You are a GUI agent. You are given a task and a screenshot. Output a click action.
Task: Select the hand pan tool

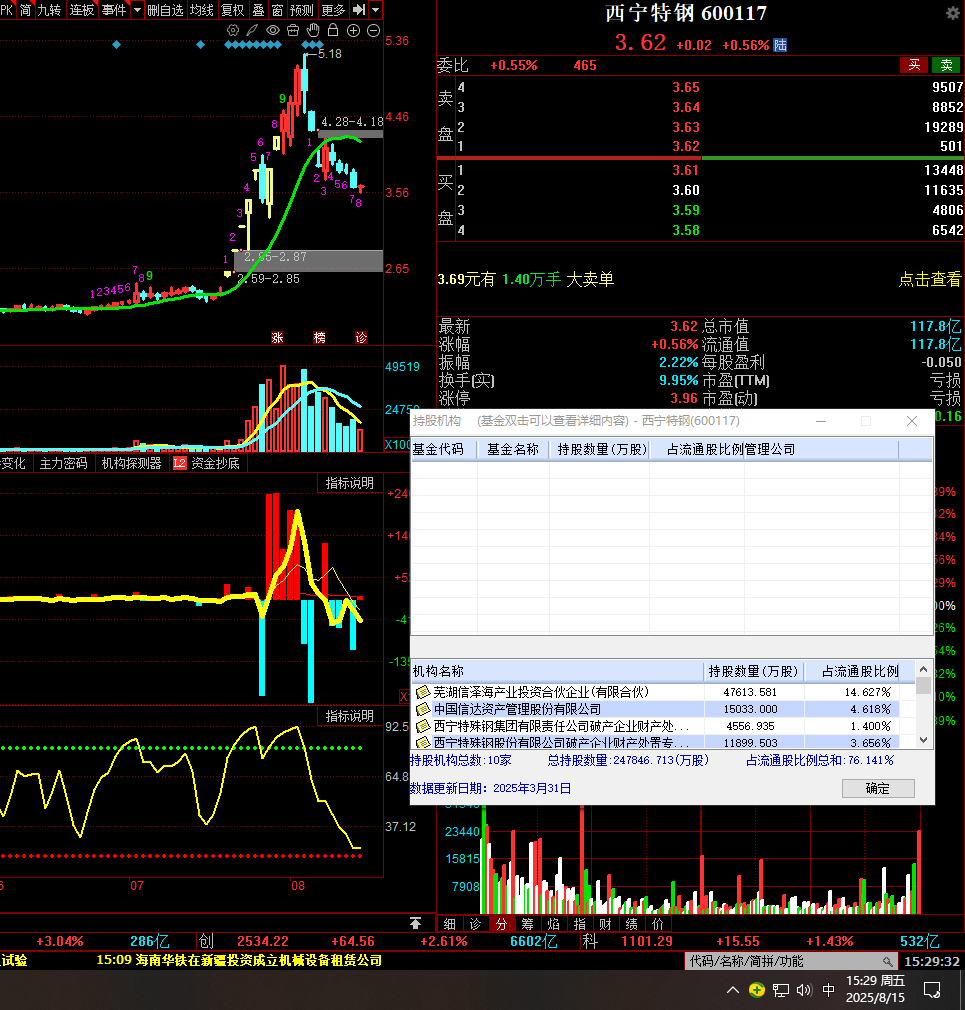coord(313,30)
